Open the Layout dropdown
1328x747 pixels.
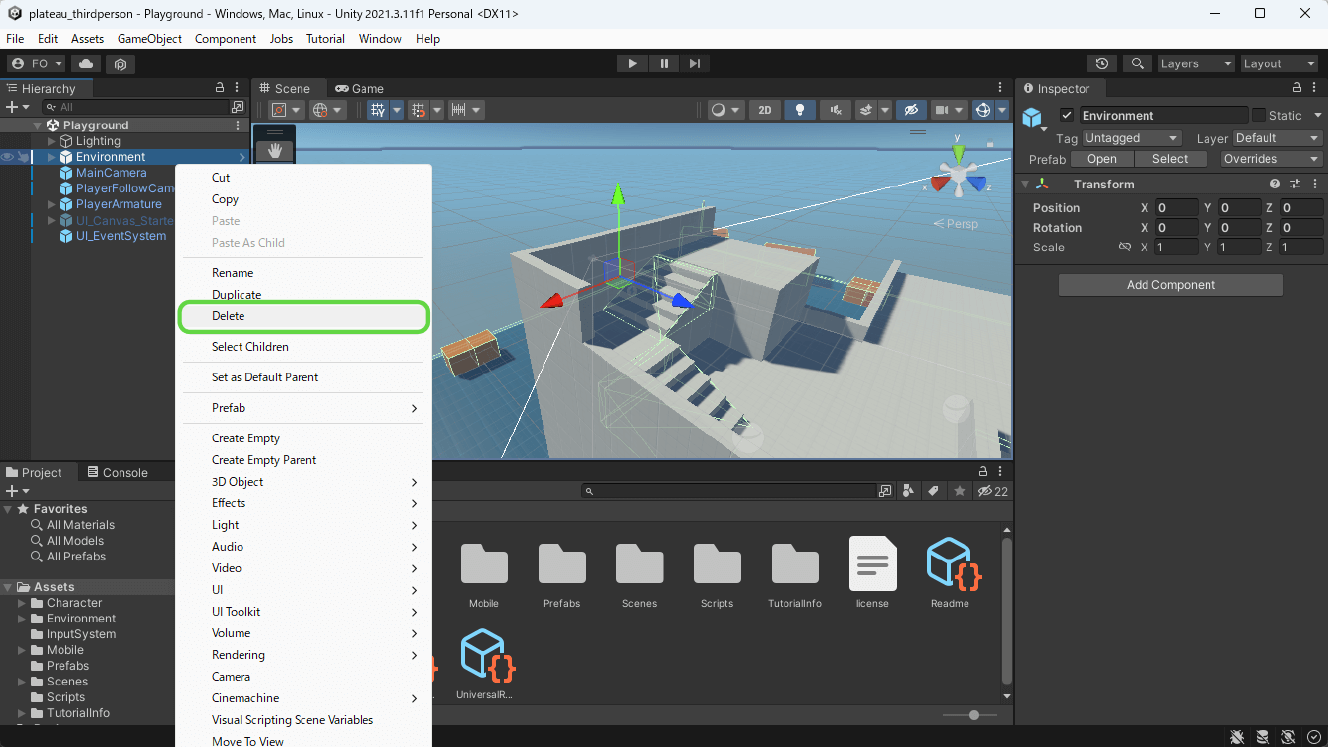(x=1277, y=63)
